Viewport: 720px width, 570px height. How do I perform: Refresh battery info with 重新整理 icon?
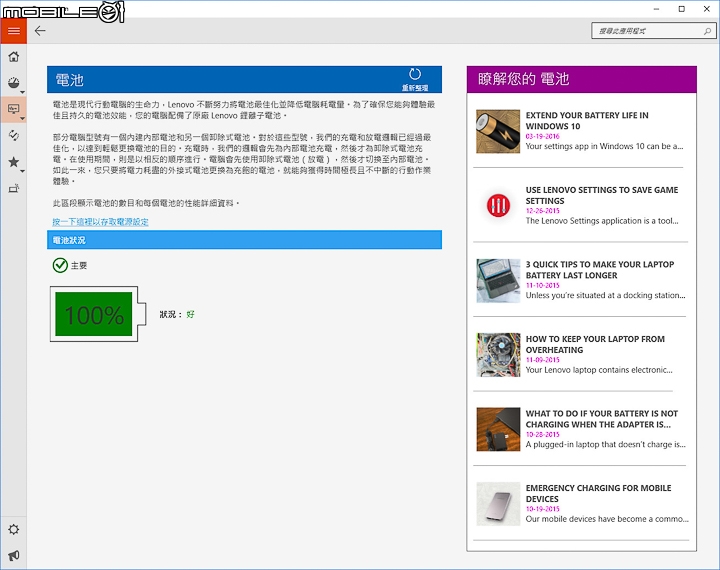415,79
